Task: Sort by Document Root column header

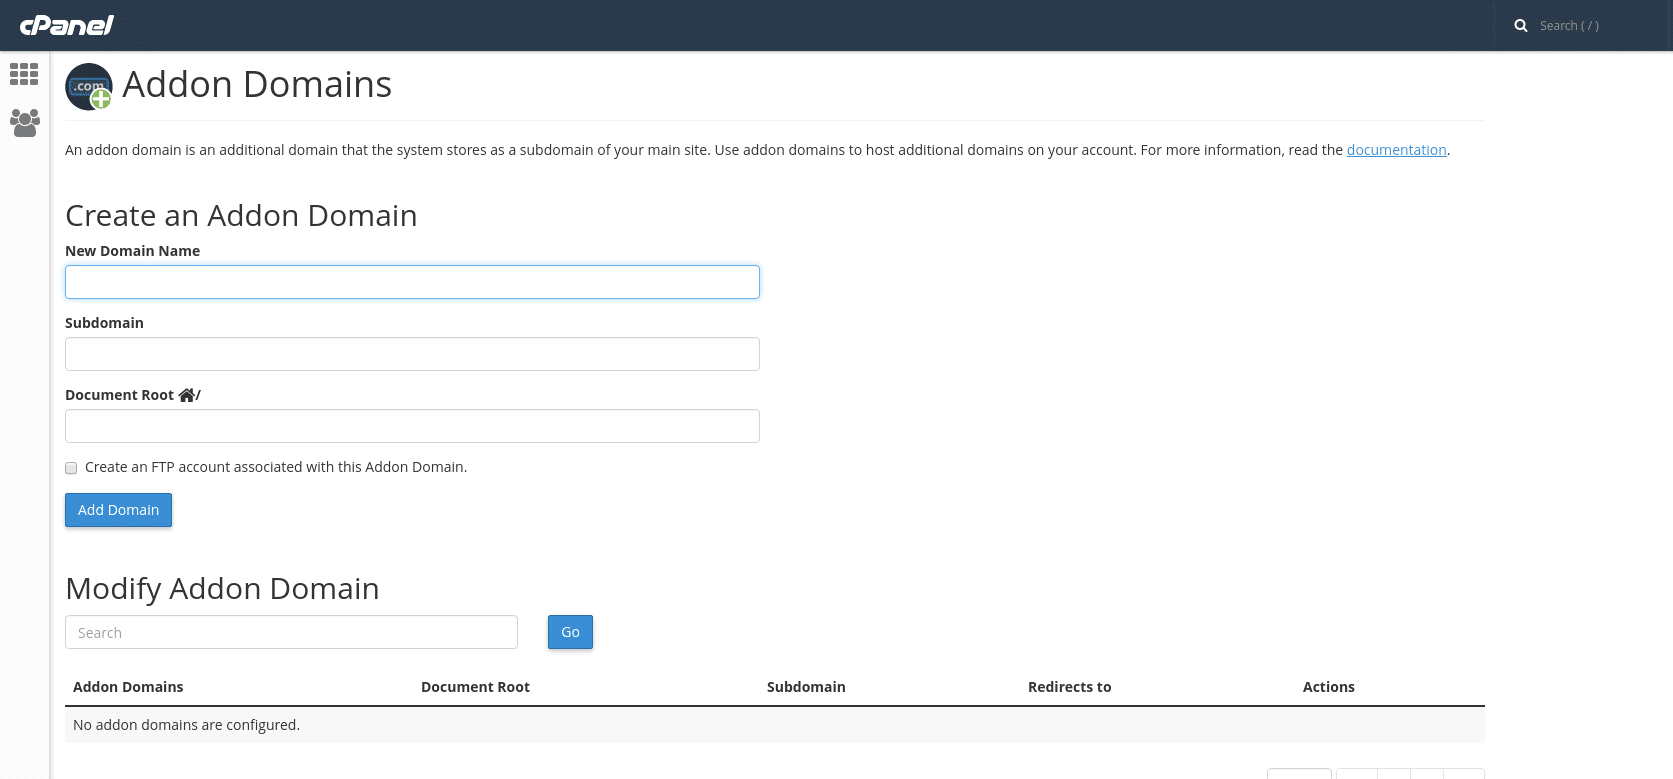Action: [475, 687]
